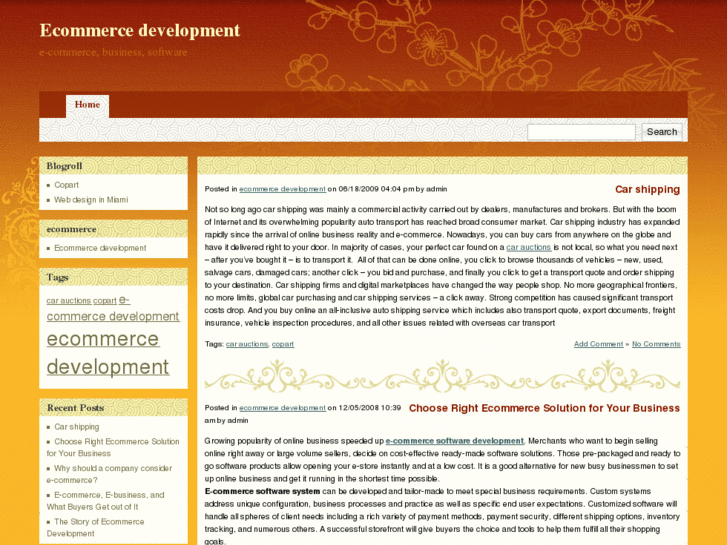The image size is (727, 545).
Task: Select the car auctions tag in tag cloud
Action: click(x=69, y=301)
